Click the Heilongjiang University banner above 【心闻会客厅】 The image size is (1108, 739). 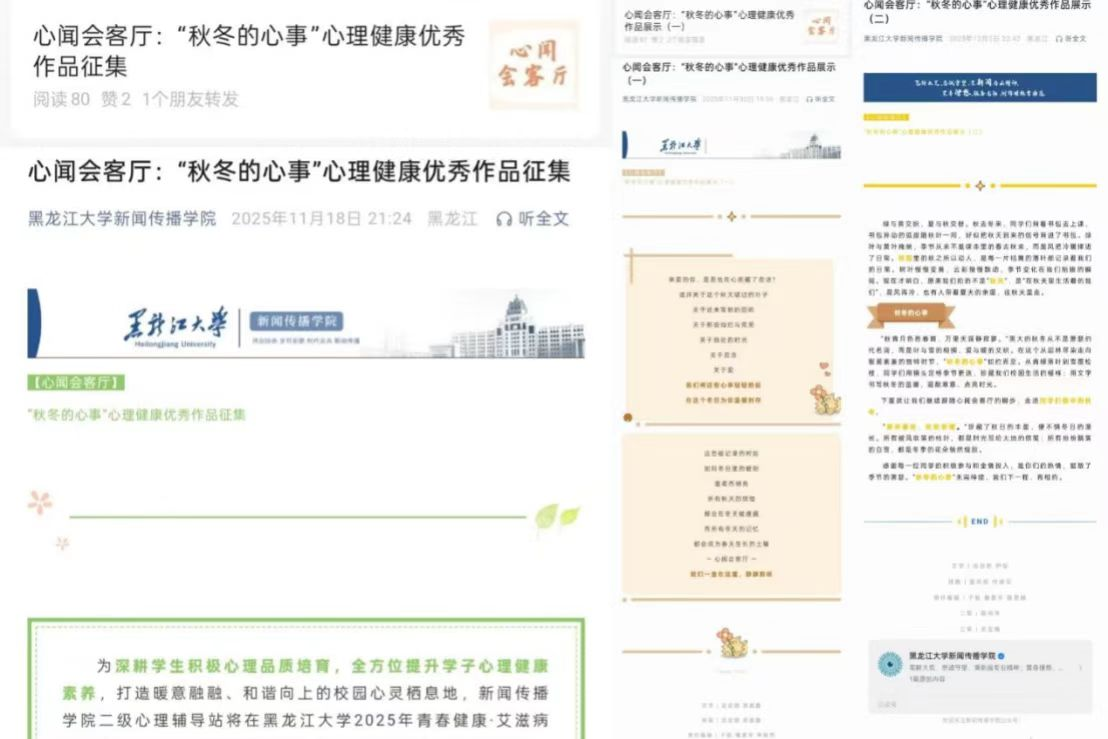click(306, 324)
